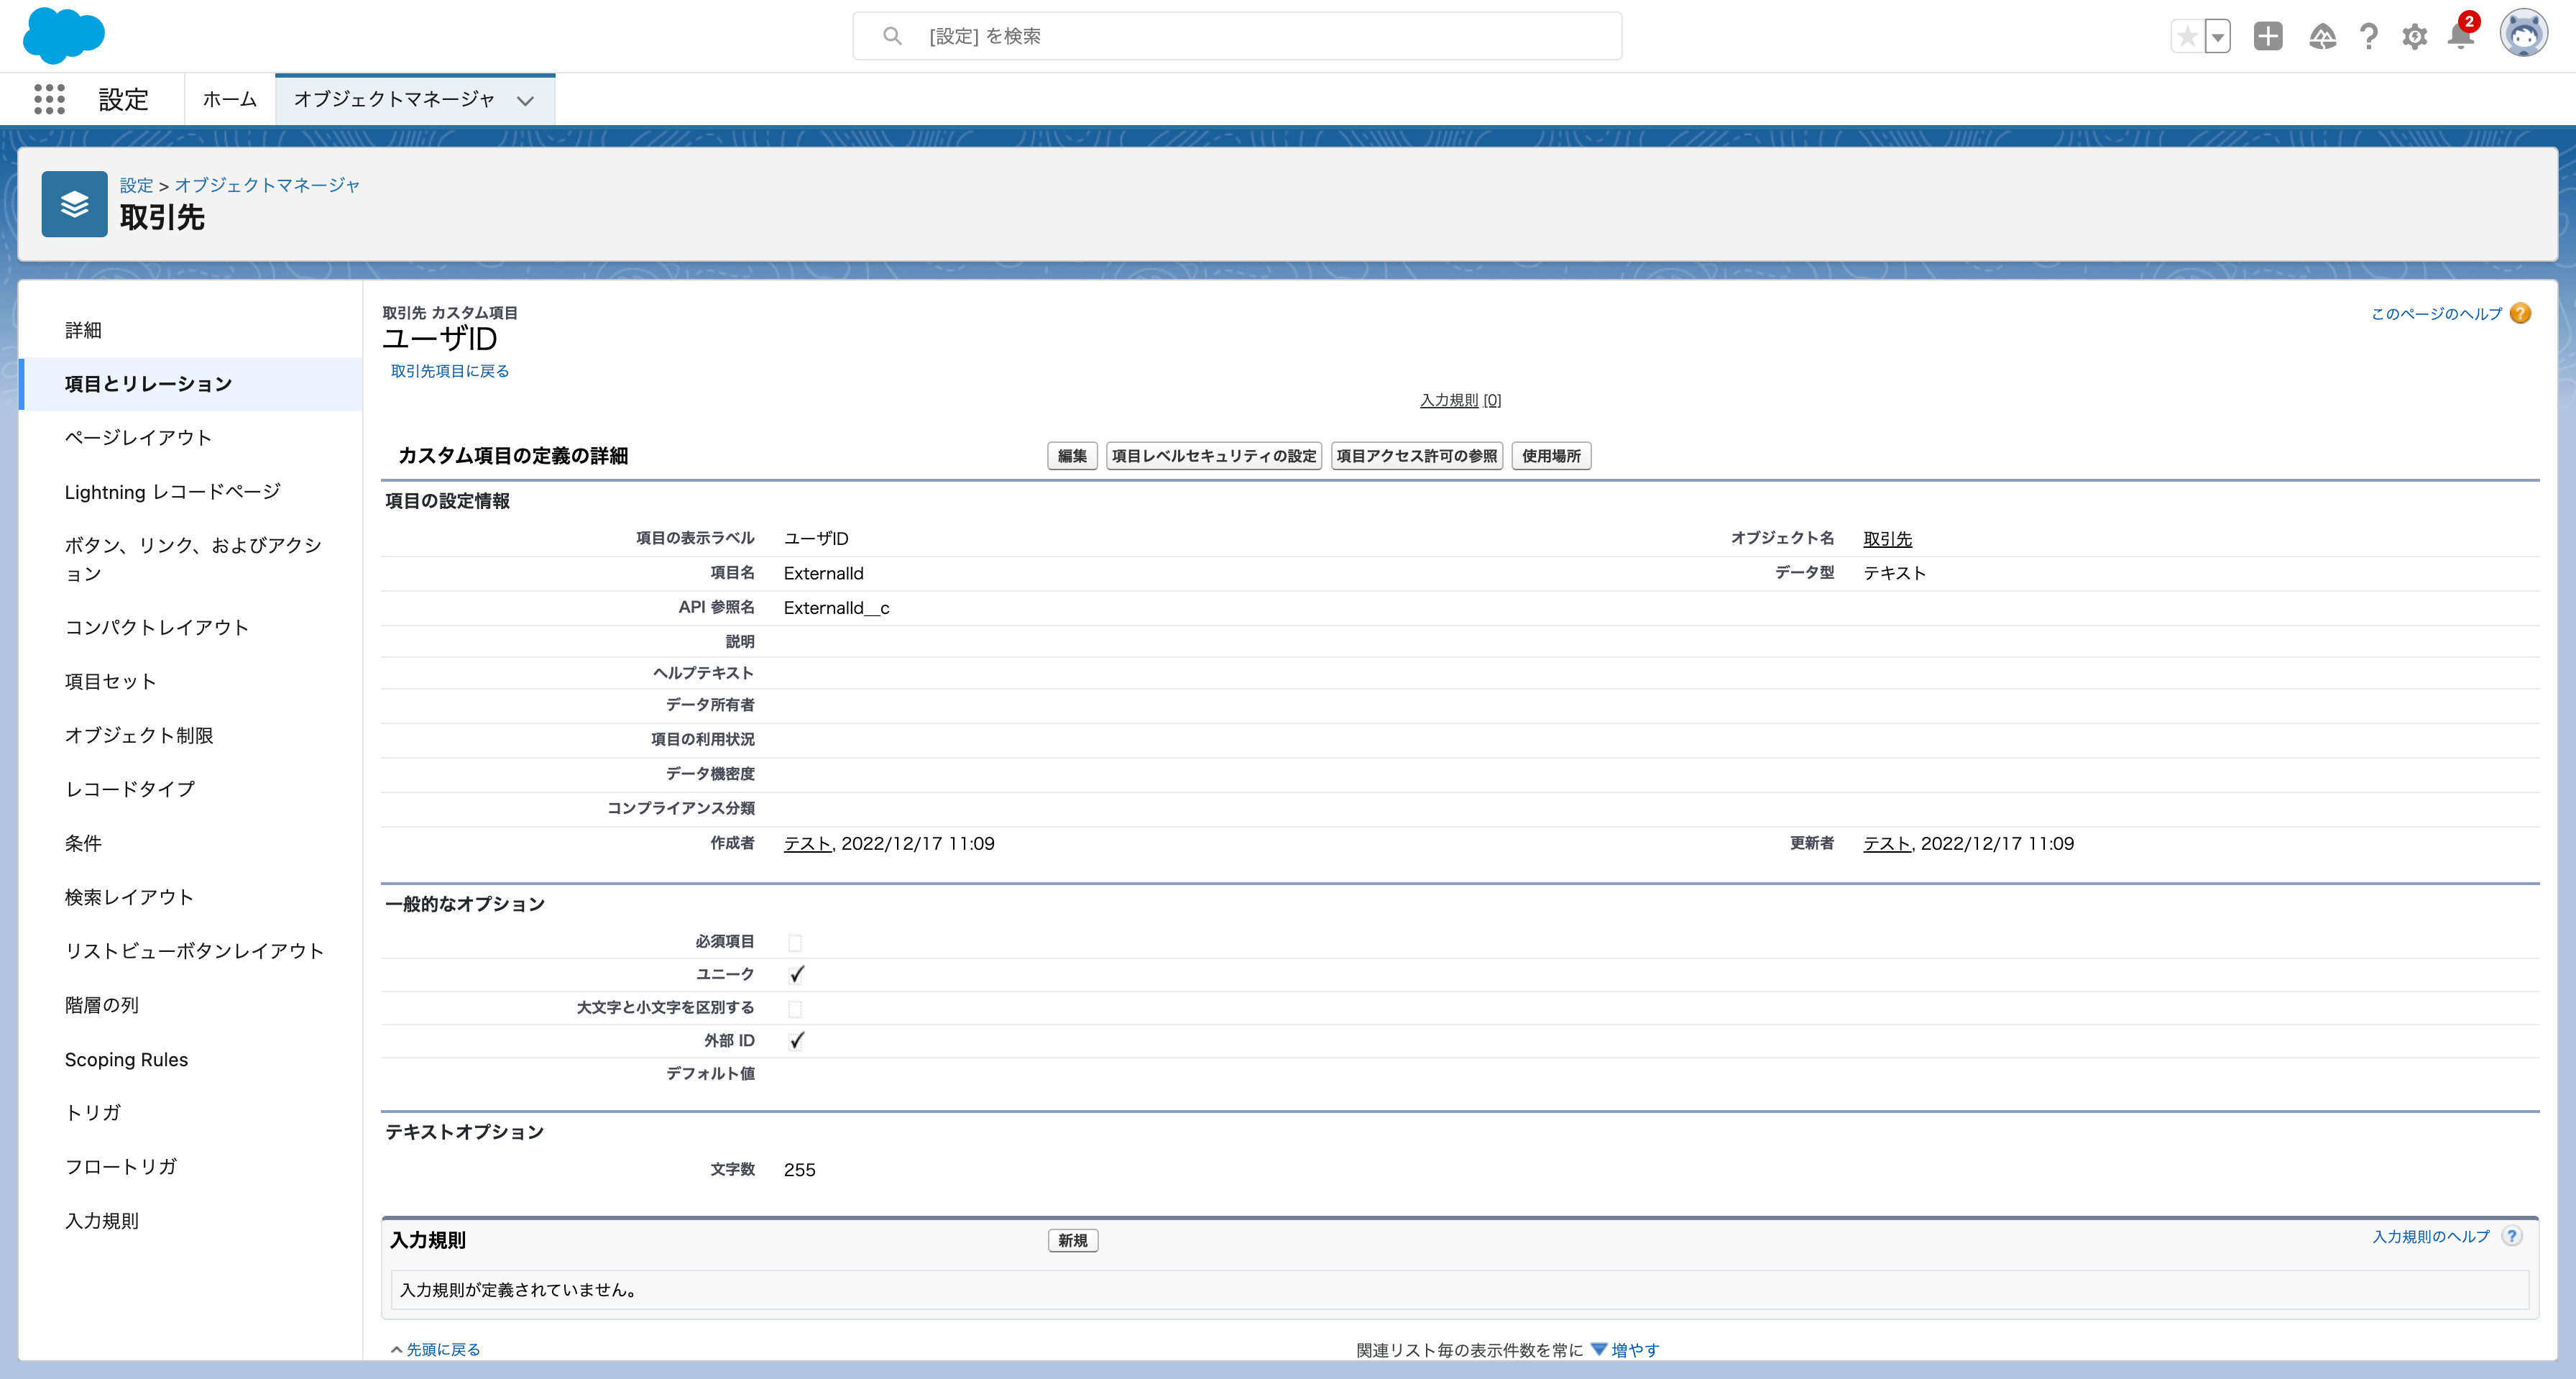Viewport: 2576px width, 1379px height.
Task: Open the Setup gear icon
Action: (2414, 36)
